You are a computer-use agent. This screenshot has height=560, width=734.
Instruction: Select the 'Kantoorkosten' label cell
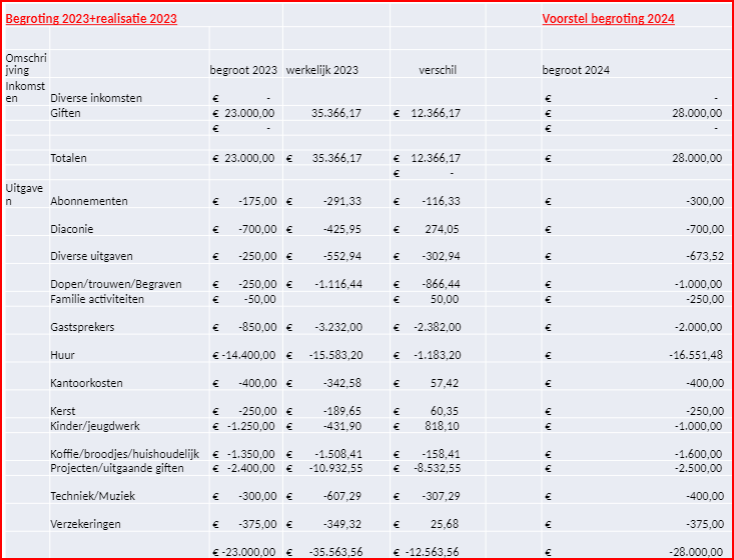(87, 383)
